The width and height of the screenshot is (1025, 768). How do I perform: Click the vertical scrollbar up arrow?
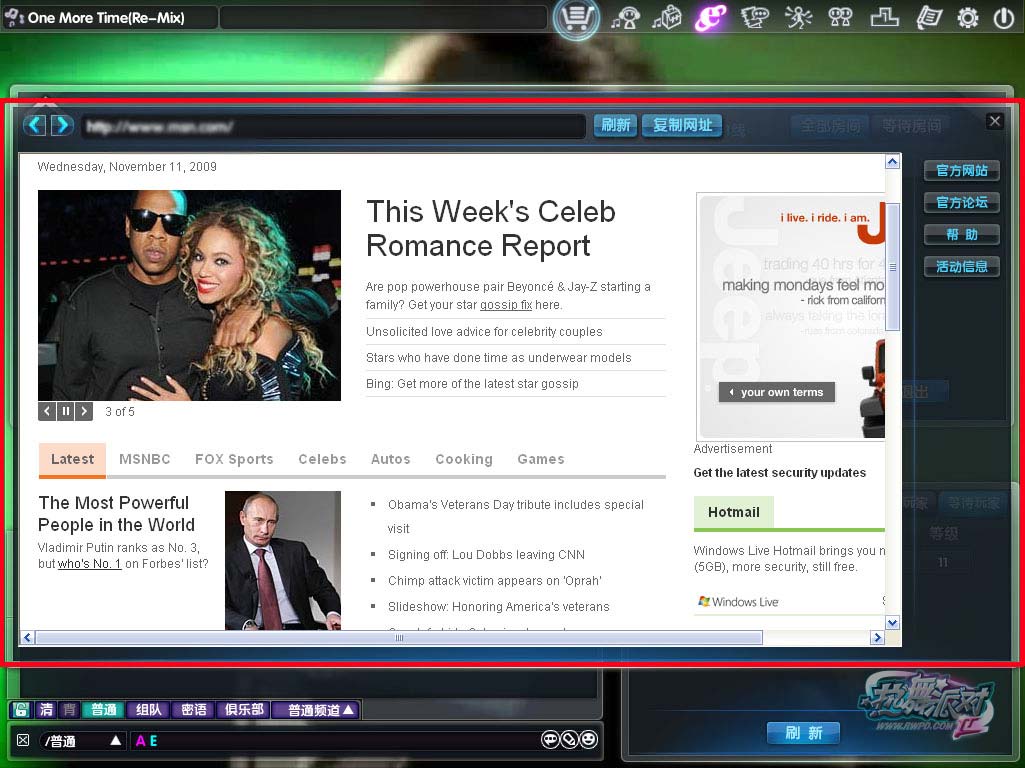point(892,161)
